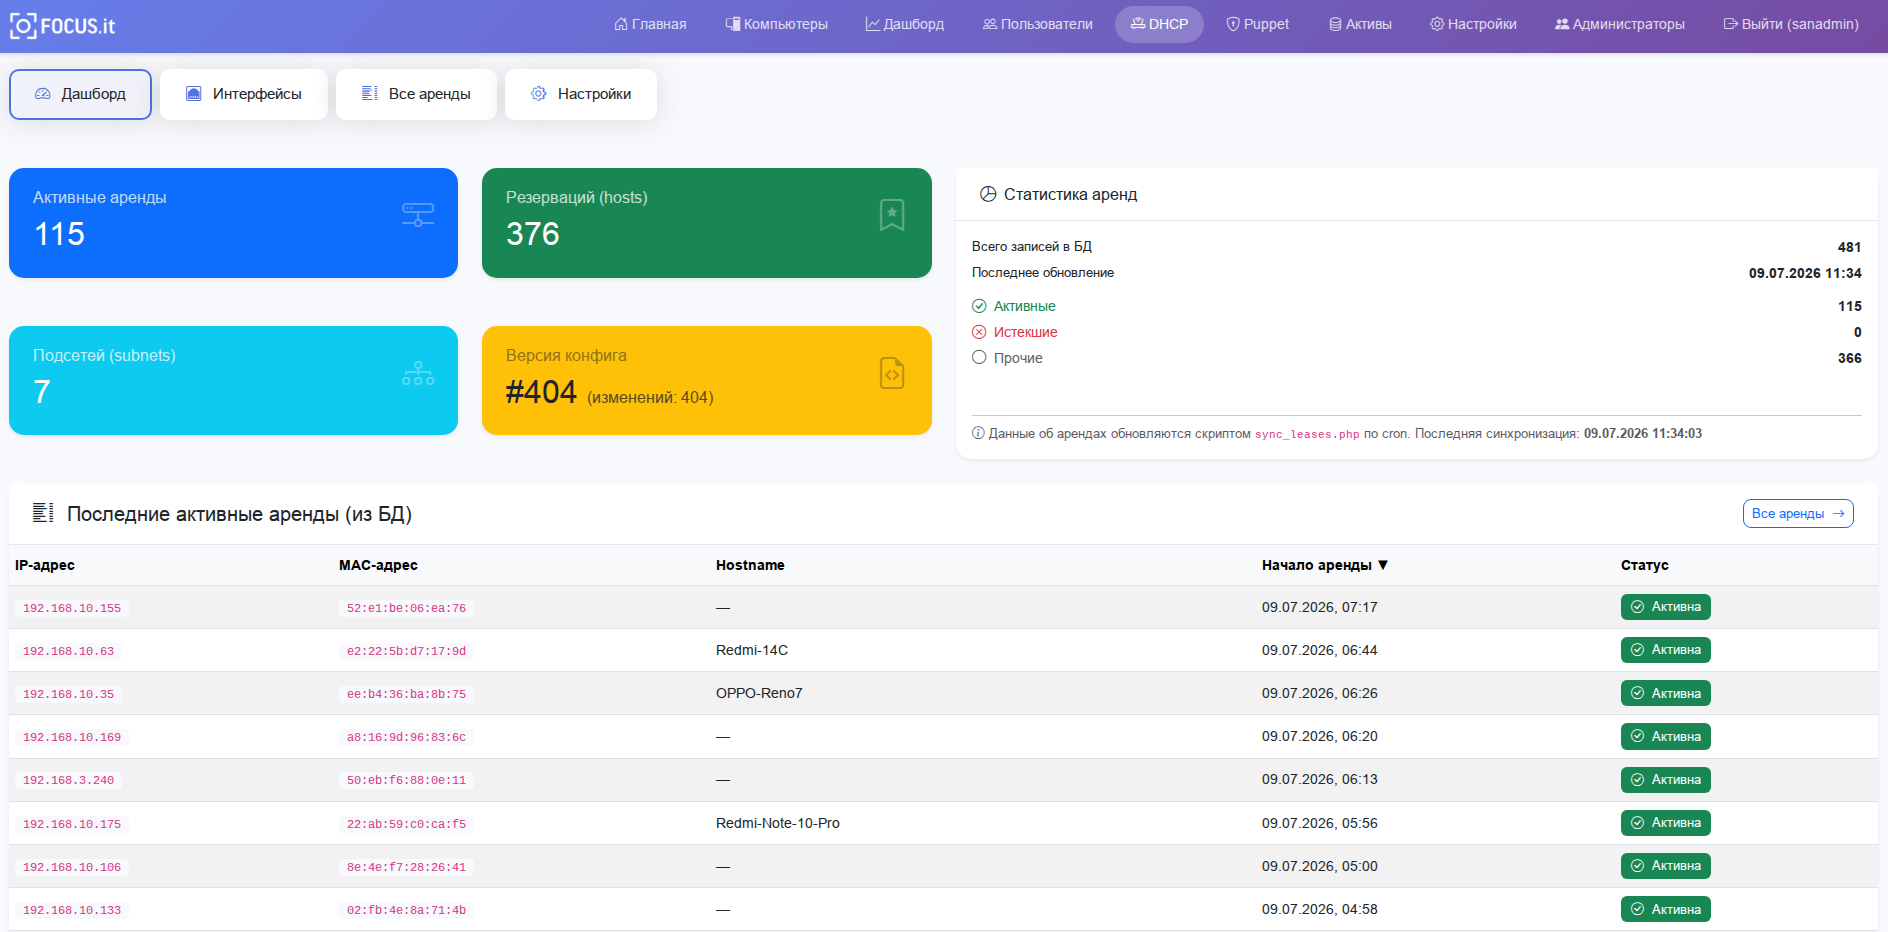Click hostname OPPO-Reno7
1888x932 pixels.
coord(759,693)
